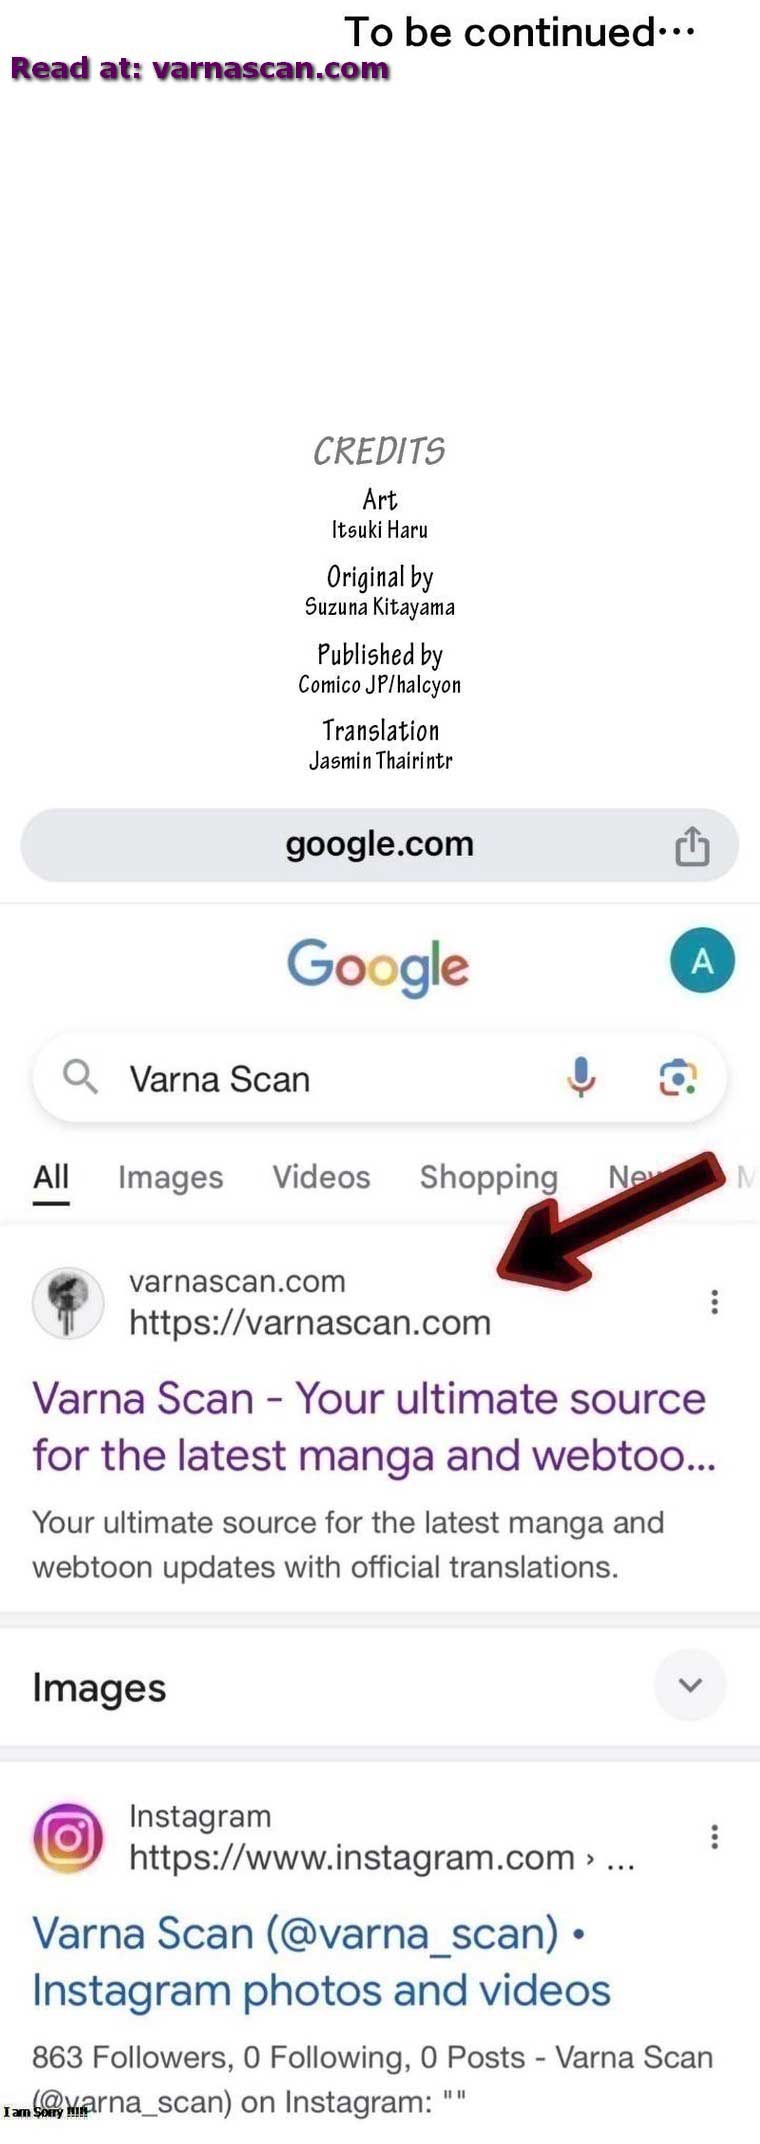Click the varnascan.com site favicon

click(68, 1302)
